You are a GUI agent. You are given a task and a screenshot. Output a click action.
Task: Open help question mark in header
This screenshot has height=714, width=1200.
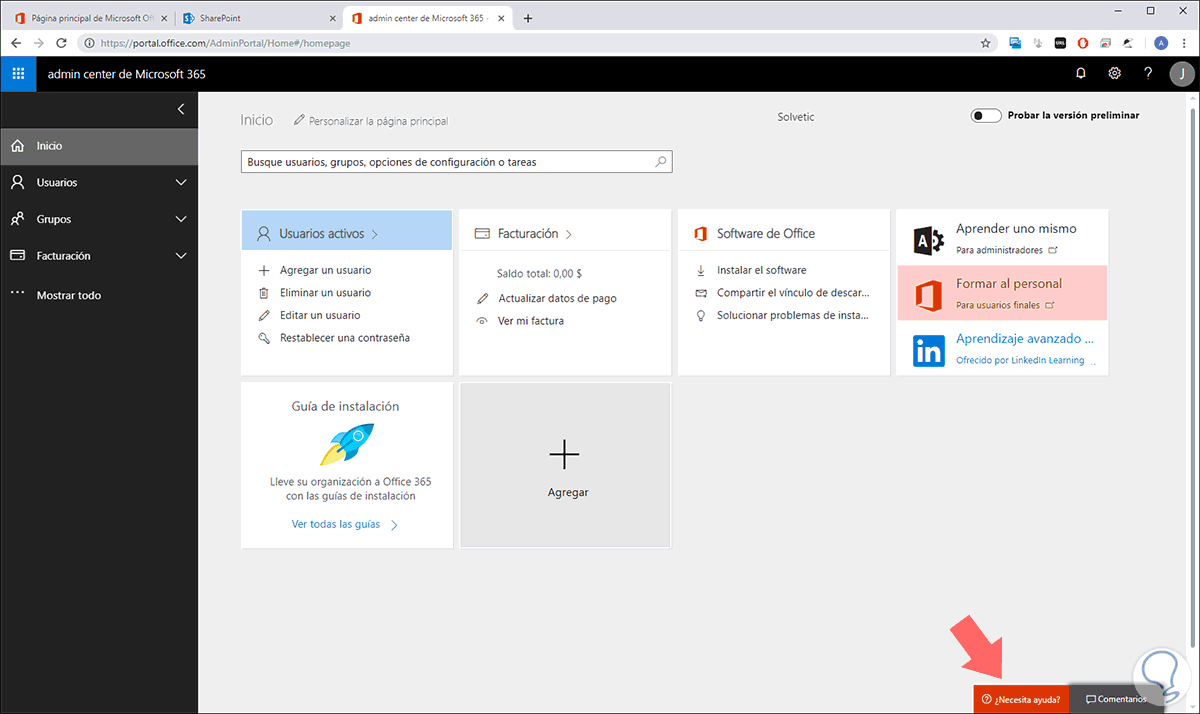(1148, 74)
